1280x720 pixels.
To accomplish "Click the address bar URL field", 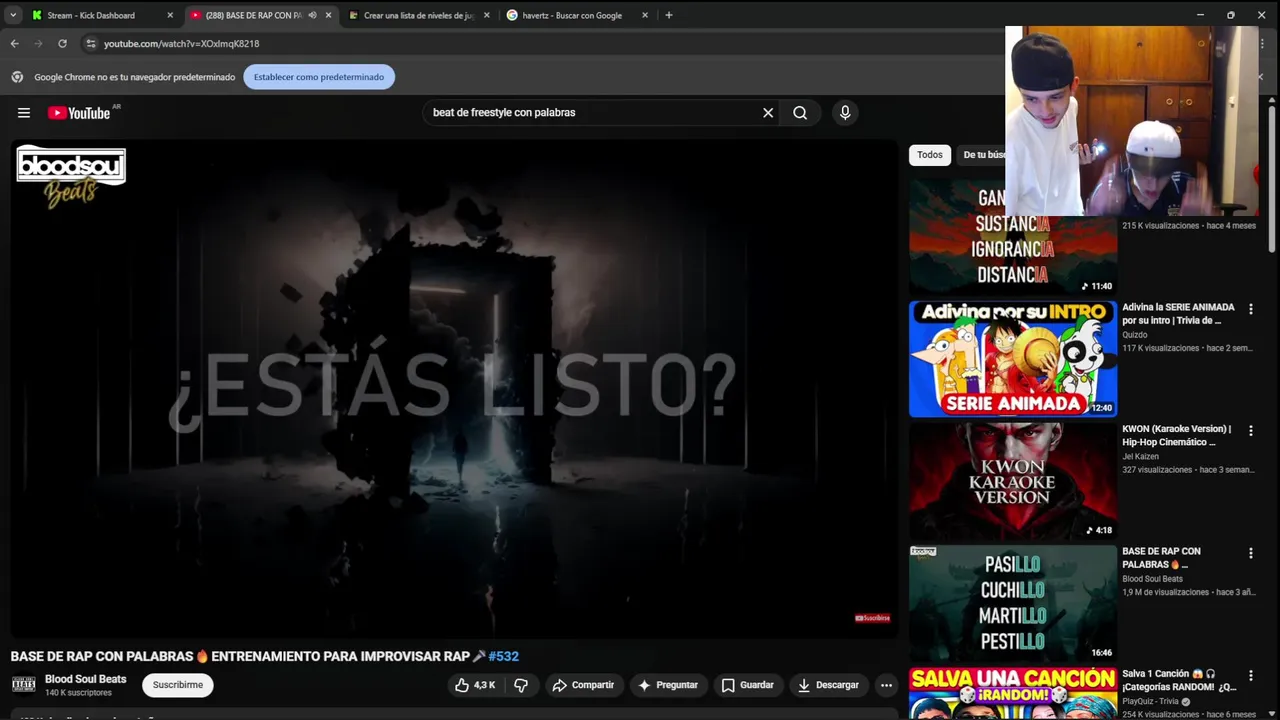I will coord(540,44).
